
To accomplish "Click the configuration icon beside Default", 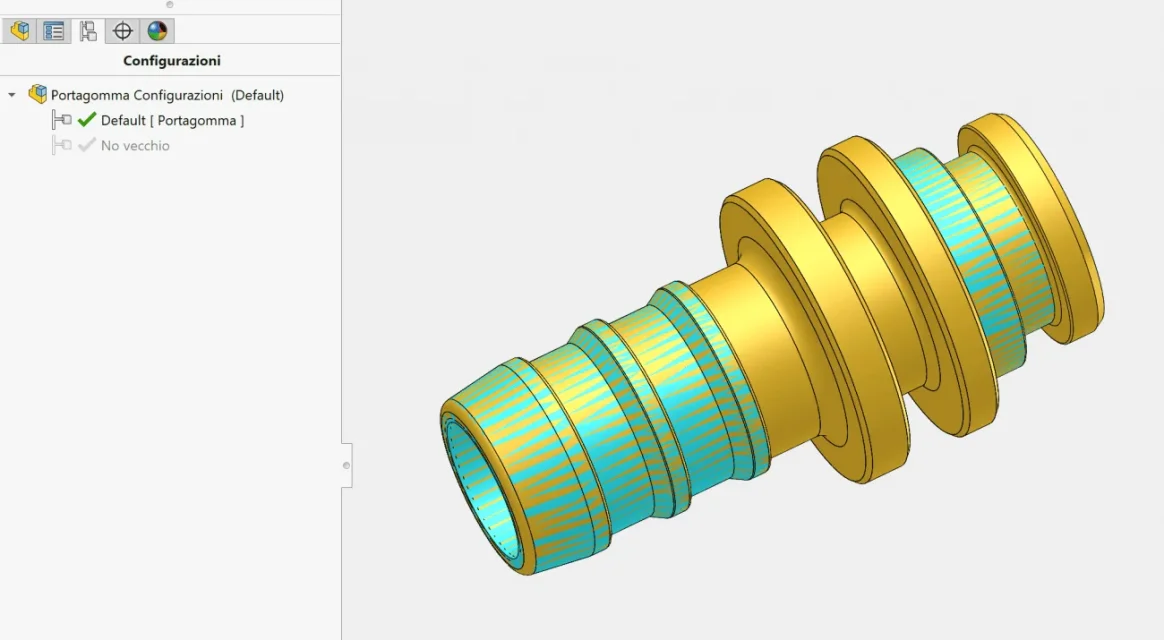I will tap(62, 120).
